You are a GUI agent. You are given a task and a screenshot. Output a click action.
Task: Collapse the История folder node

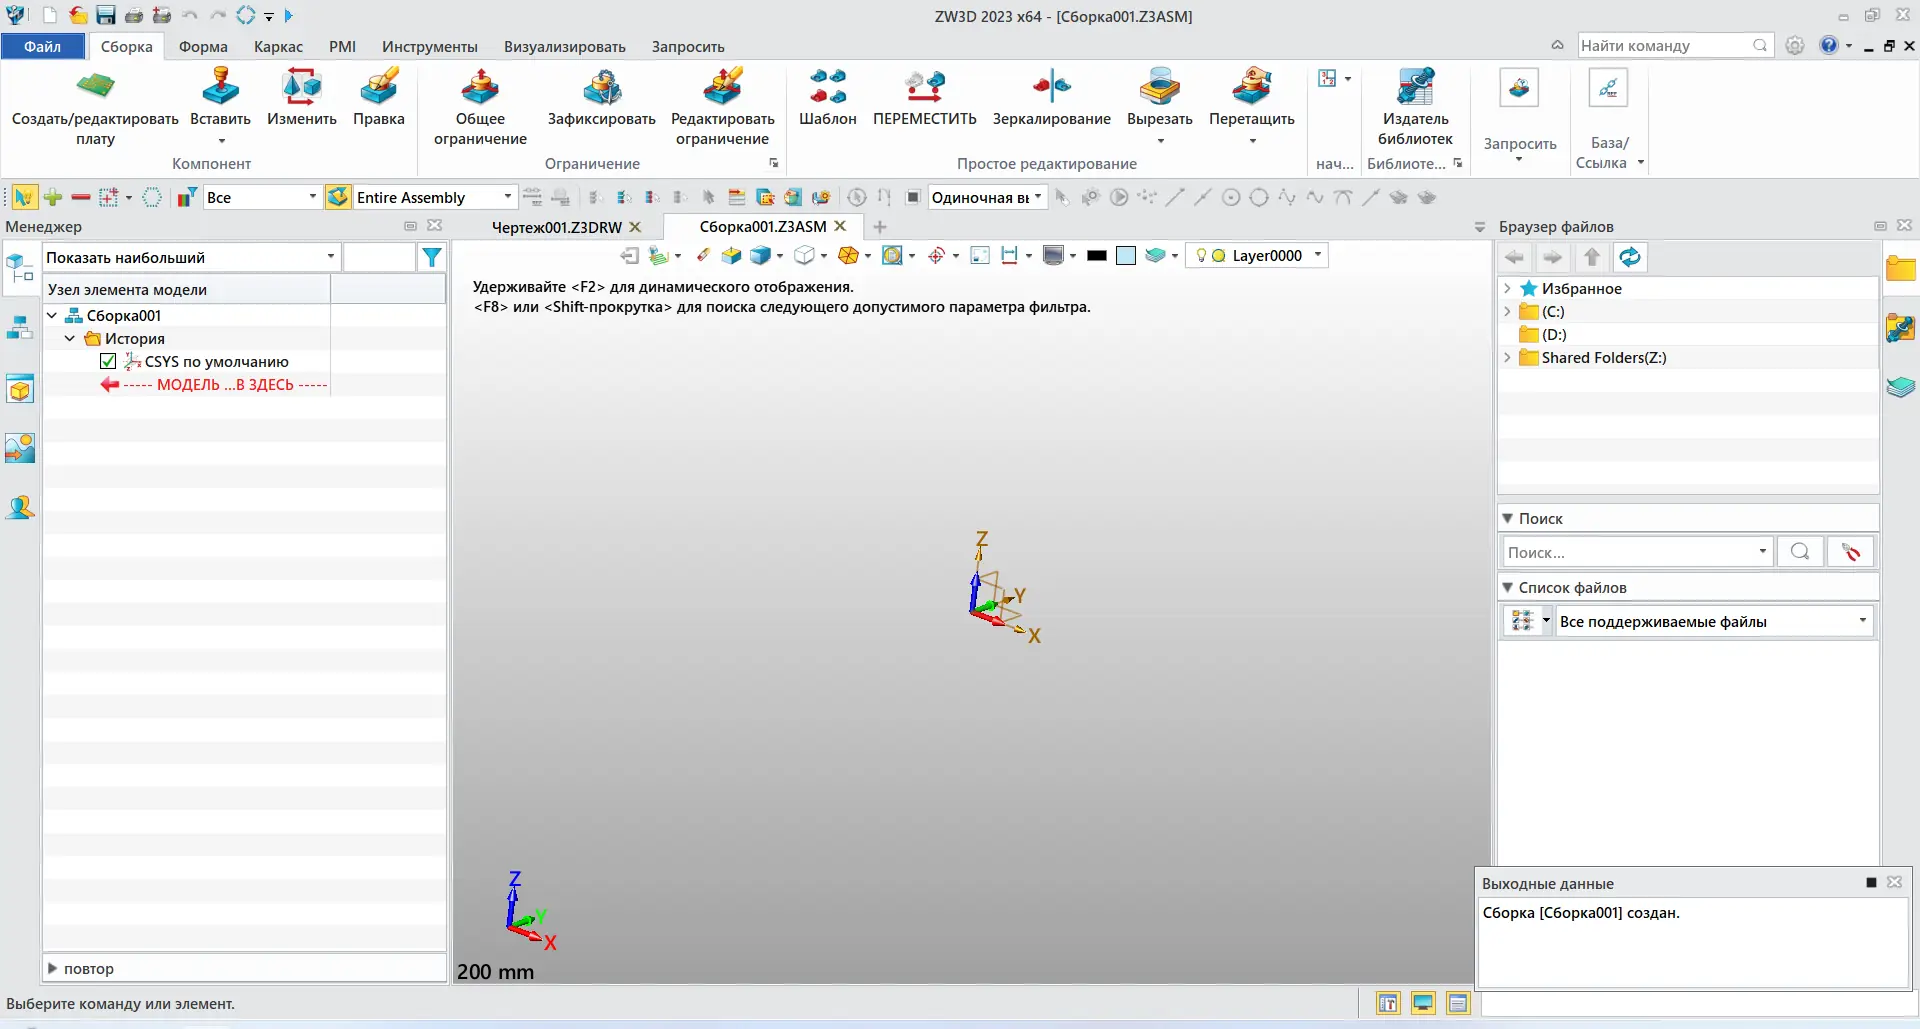pos(70,339)
